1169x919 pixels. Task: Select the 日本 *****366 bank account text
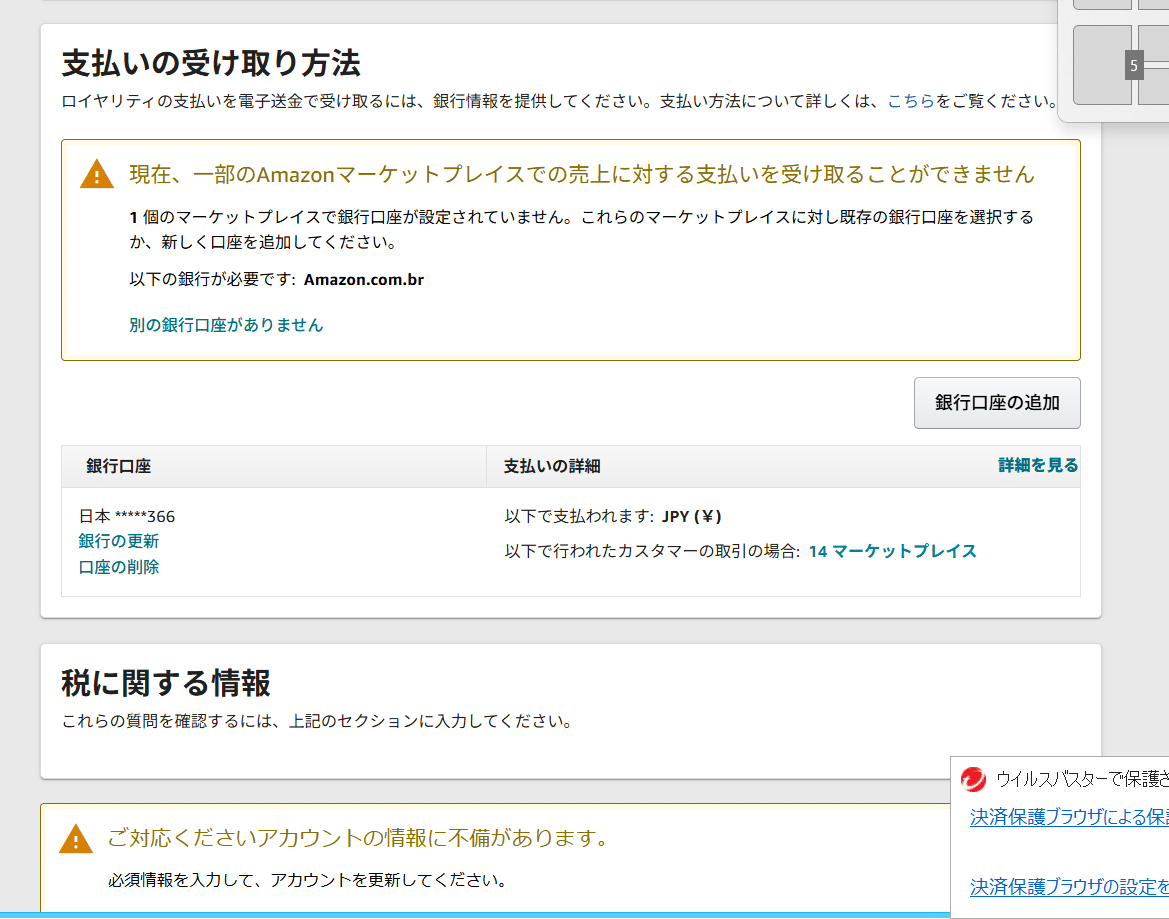tap(127, 517)
